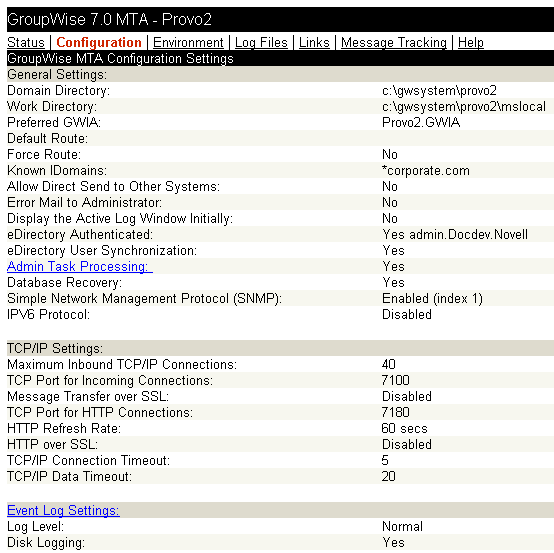This screenshot has height=553, width=554.
Task: Click the eDirectory Authenticated label
Action: coord(80,234)
